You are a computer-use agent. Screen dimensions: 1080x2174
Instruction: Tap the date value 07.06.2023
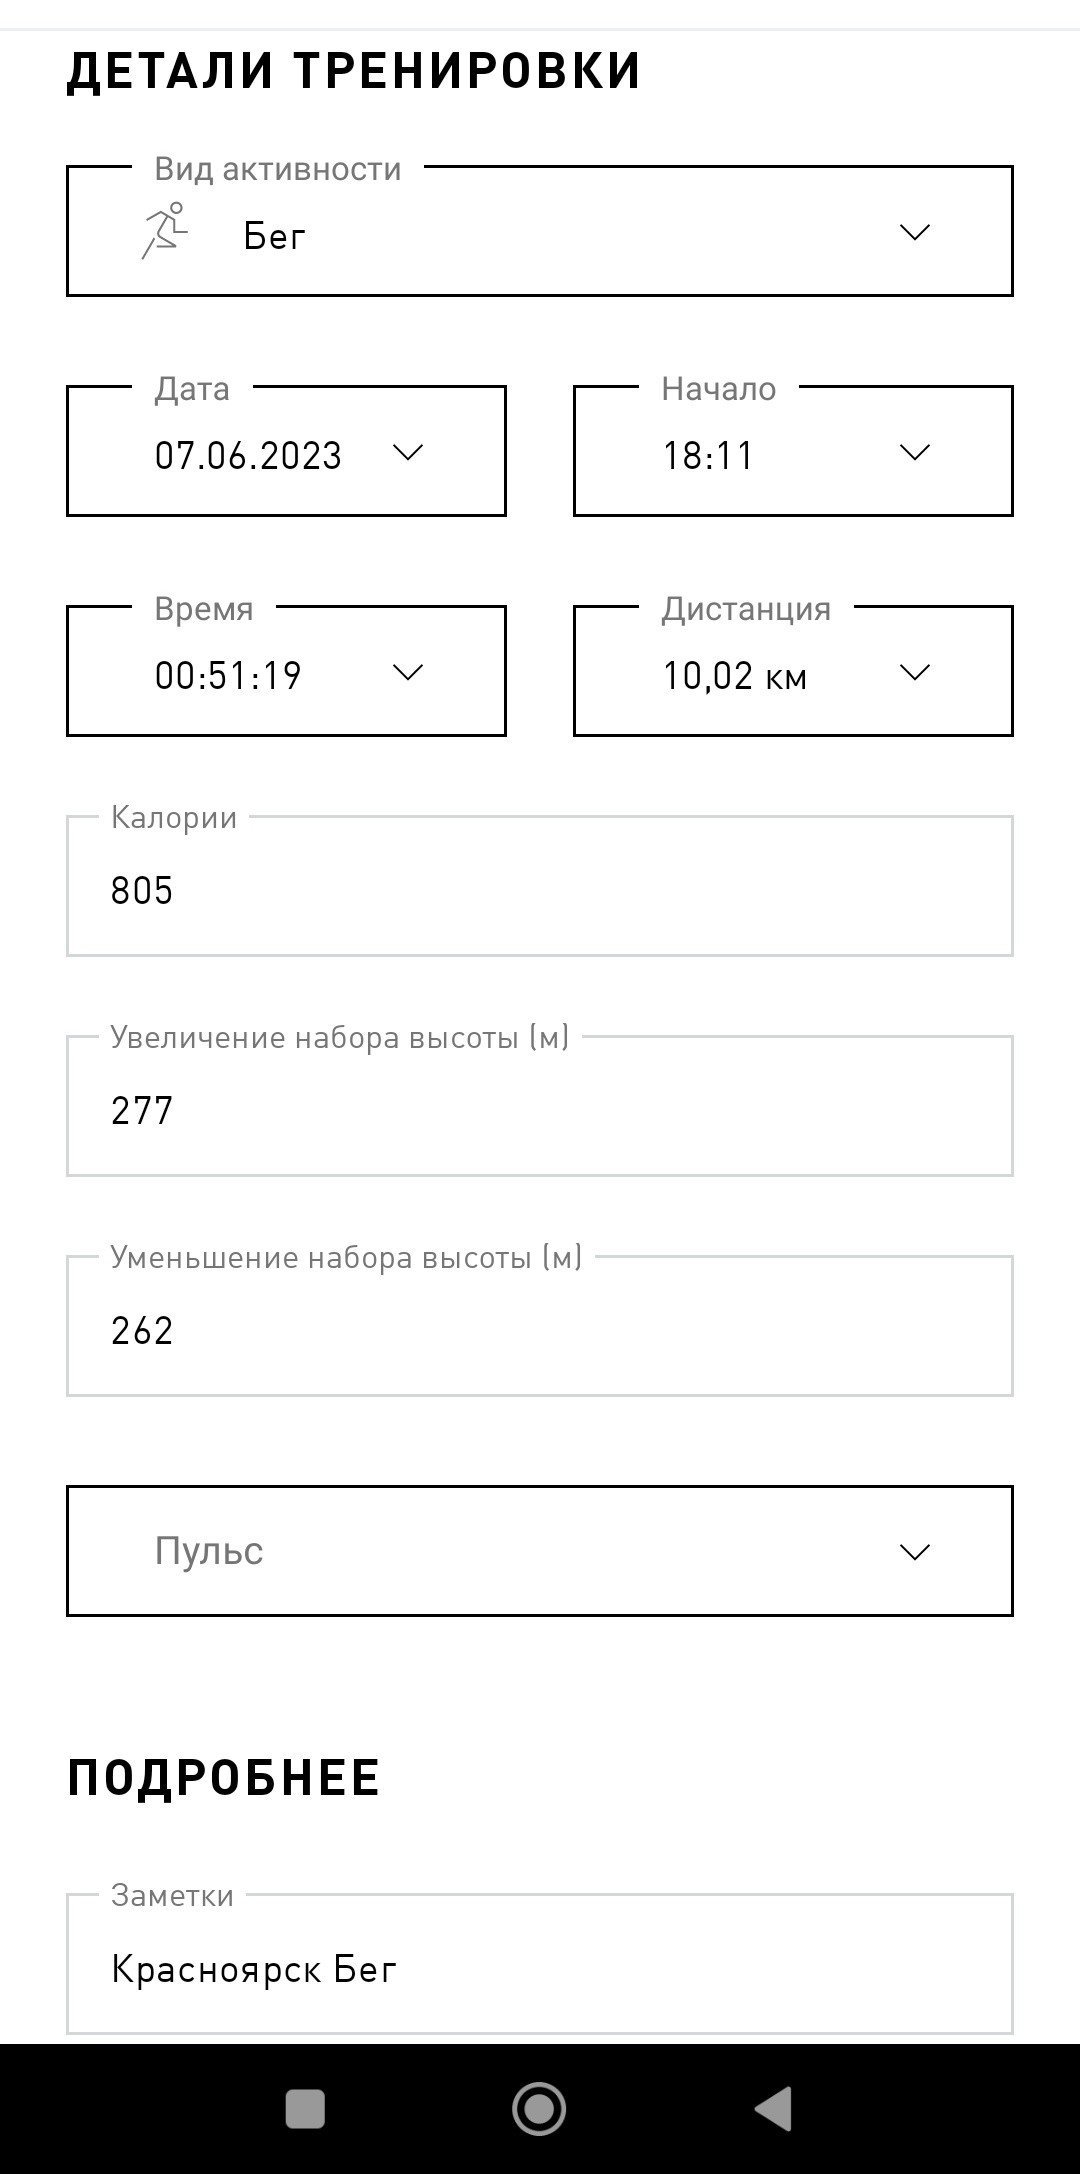pyautogui.click(x=248, y=456)
